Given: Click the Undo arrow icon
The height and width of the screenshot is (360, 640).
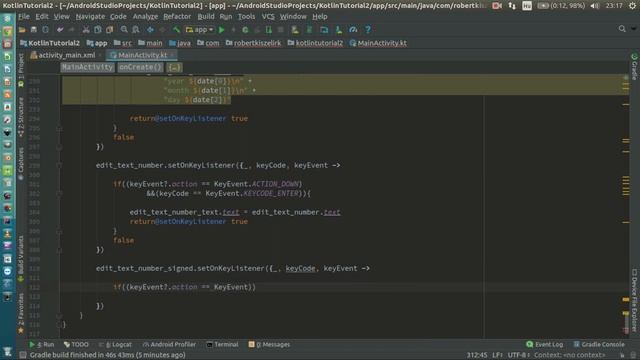Looking at the screenshot, I should (60, 30).
